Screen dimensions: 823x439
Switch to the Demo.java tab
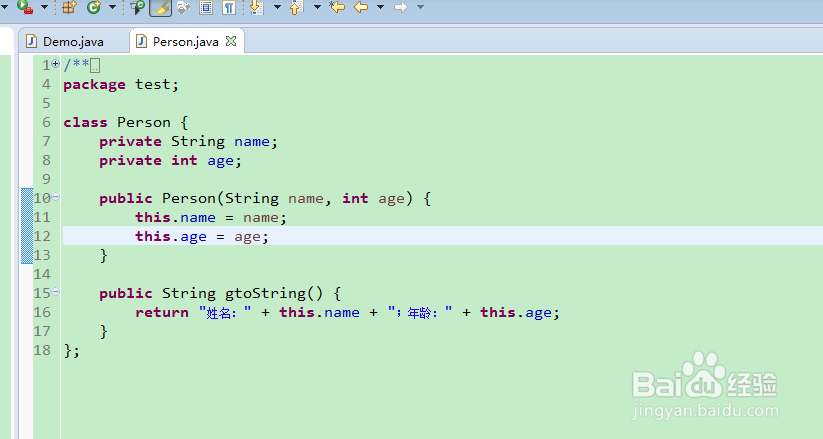(73, 41)
